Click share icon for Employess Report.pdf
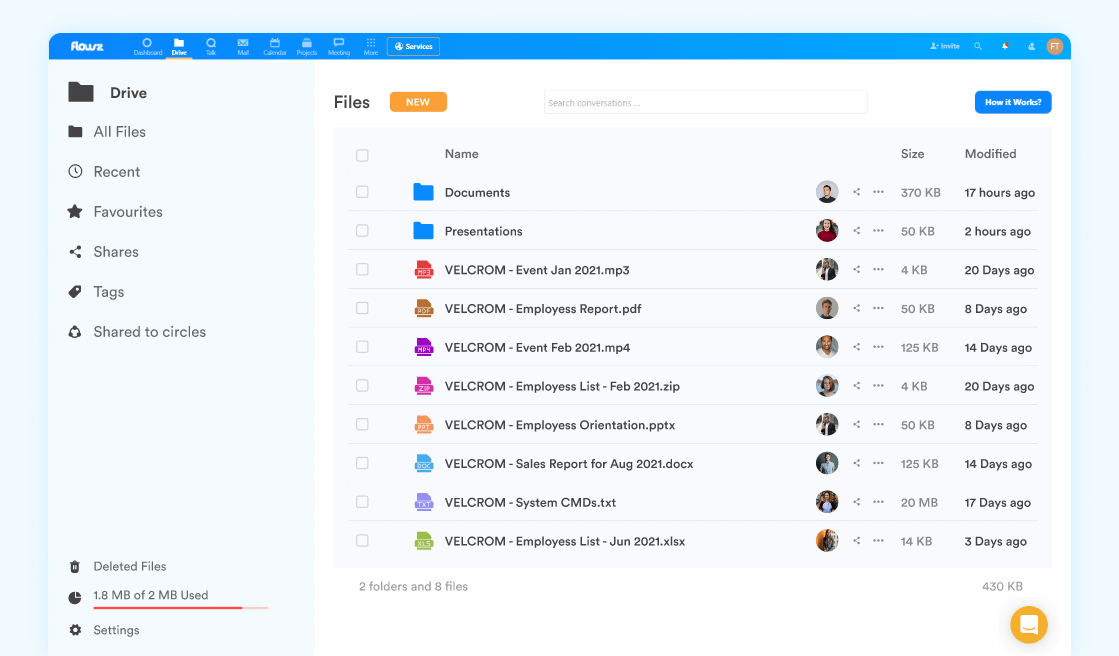1119x656 pixels. [x=856, y=308]
